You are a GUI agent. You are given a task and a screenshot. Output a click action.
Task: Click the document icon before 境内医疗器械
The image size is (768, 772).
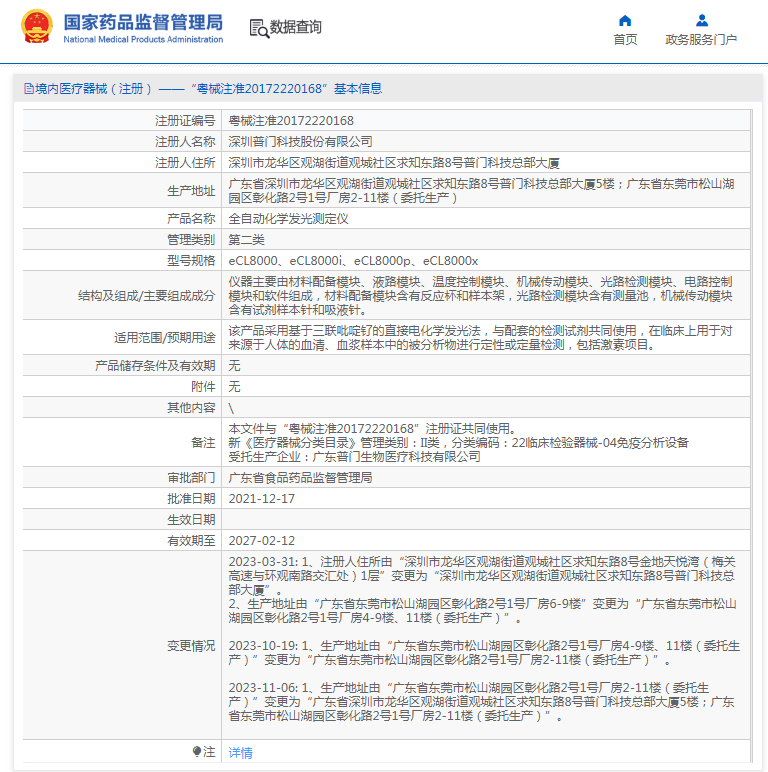[x=29, y=89]
